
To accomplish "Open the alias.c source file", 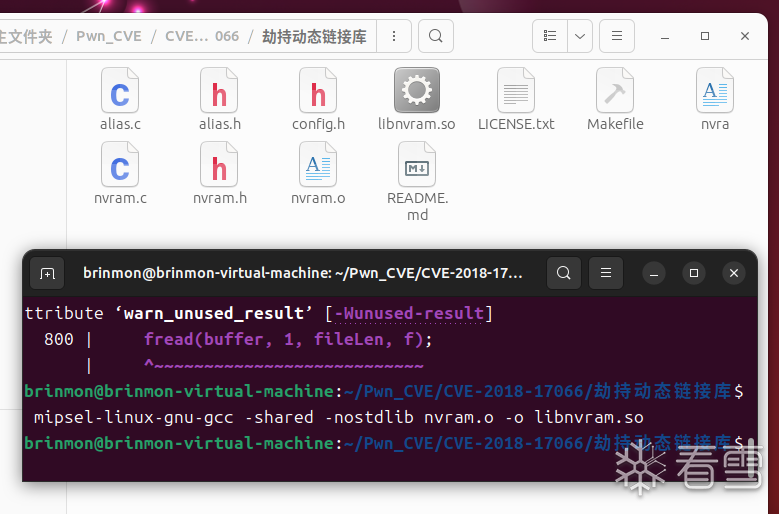I will coord(120,100).
